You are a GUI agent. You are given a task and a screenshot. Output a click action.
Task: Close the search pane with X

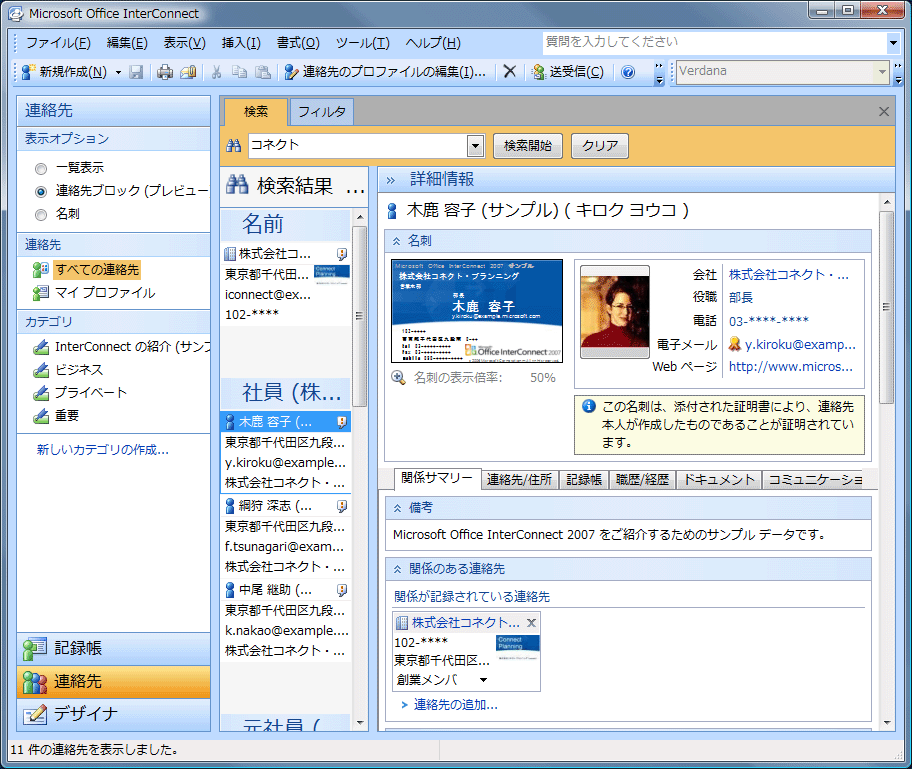coord(884,112)
